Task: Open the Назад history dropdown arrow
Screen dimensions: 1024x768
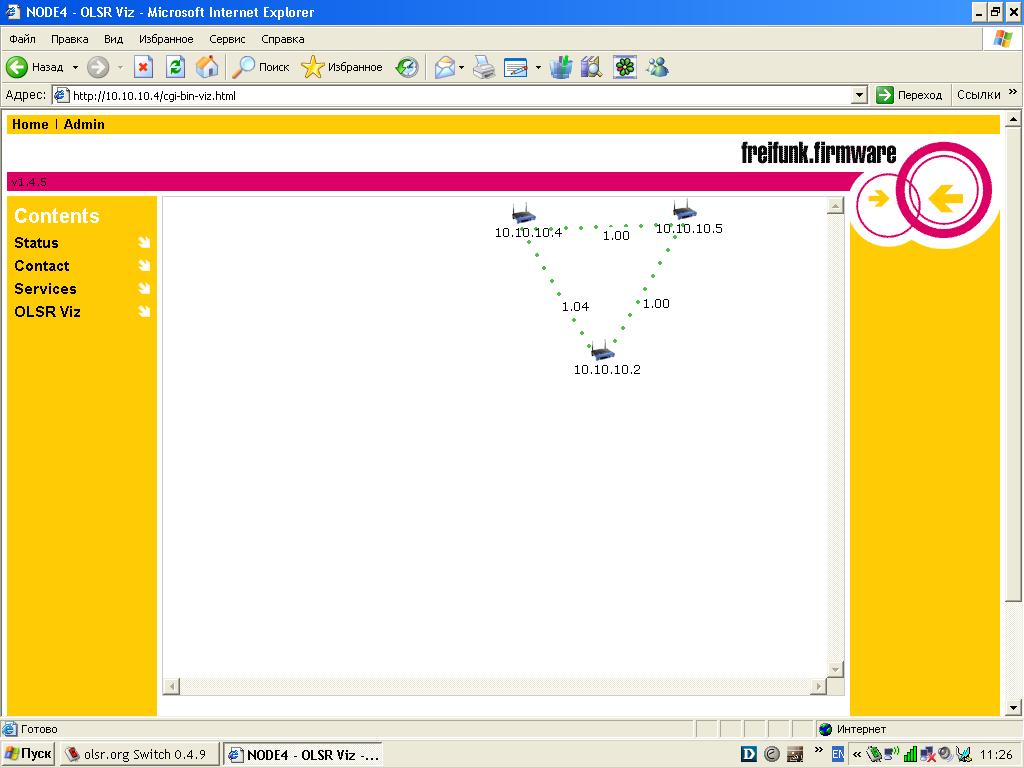Action: click(75, 67)
